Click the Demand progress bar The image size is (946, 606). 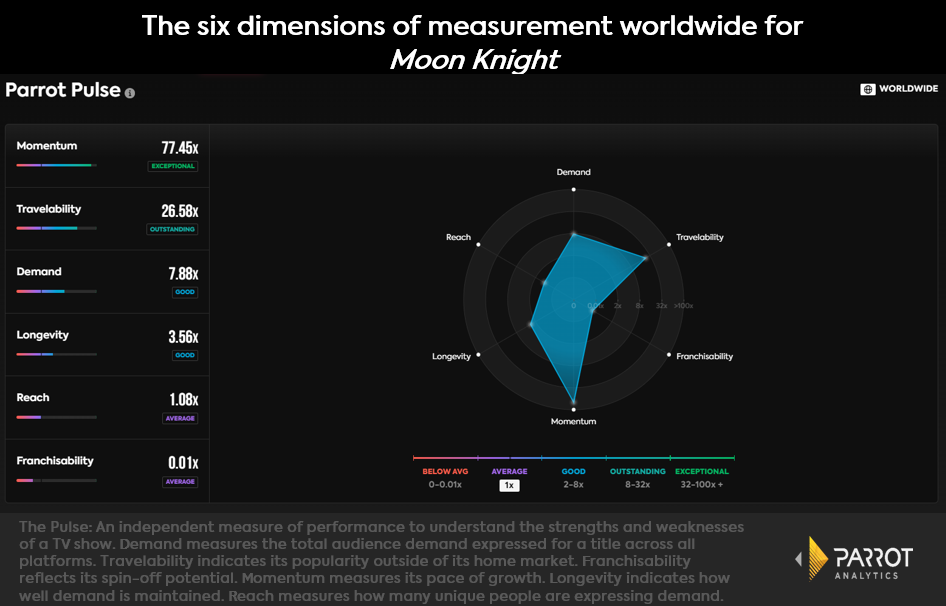(57, 292)
